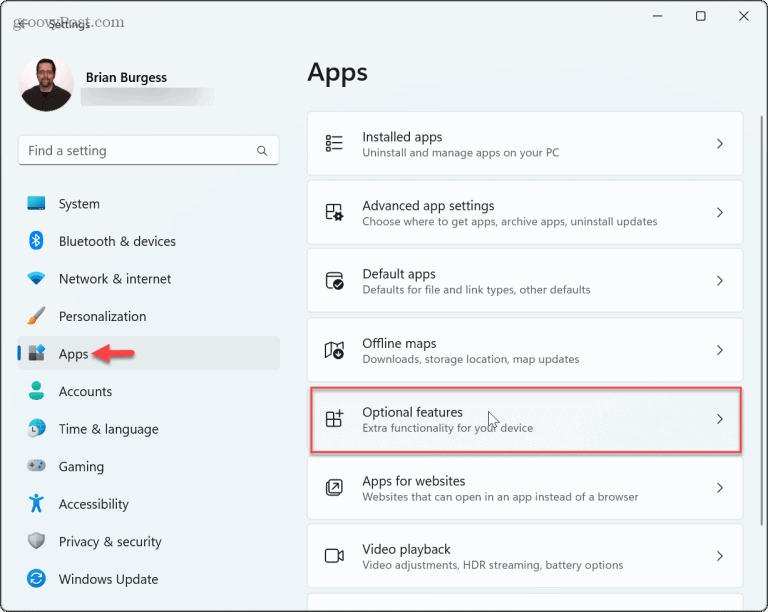This screenshot has width=768, height=612.
Task: Maximize the Settings window
Action: (700, 16)
